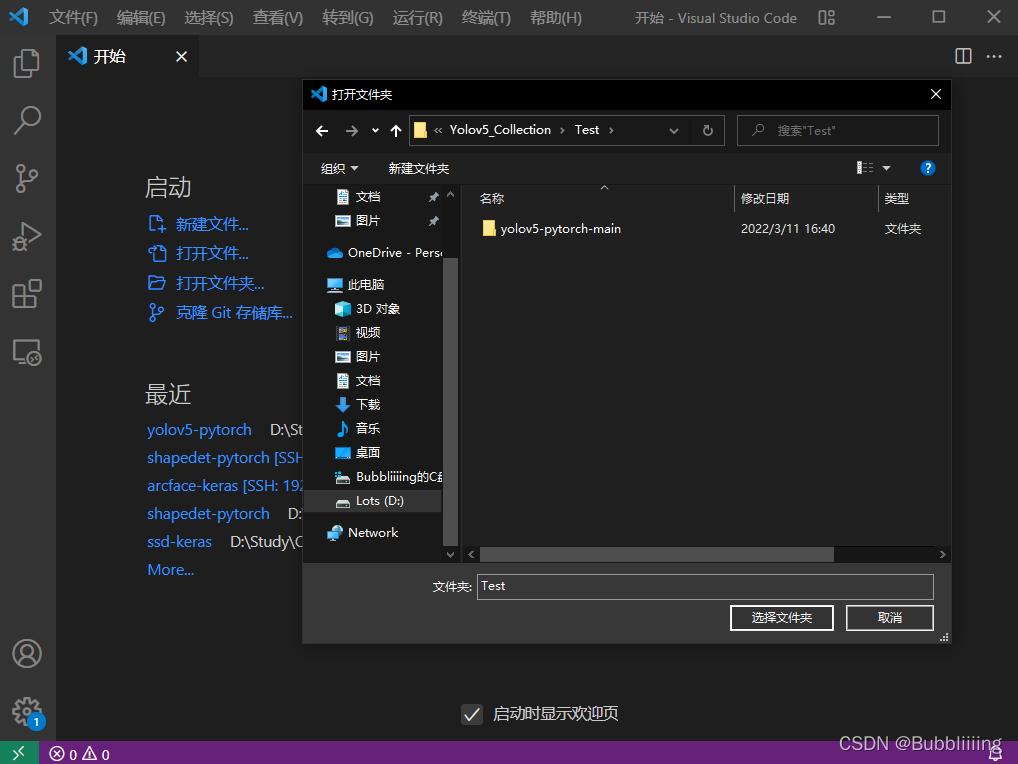Click the More... recent link
The width and height of the screenshot is (1018, 764).
click(171, 570)
